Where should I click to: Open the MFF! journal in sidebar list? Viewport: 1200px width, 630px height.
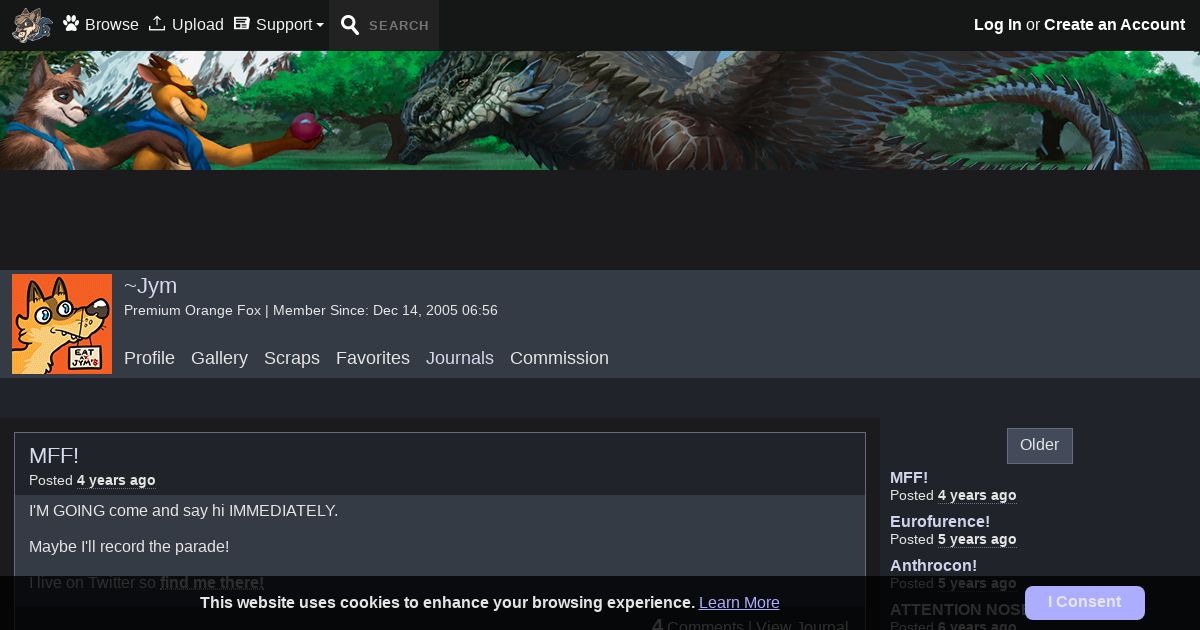(909, 477)
